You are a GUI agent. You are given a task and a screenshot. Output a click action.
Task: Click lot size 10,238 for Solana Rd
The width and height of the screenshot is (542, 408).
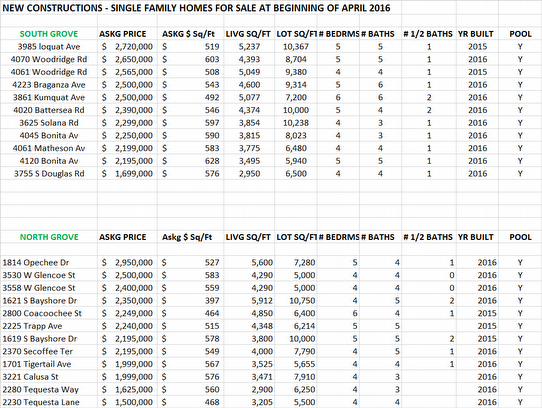click(x=296, y=123)
